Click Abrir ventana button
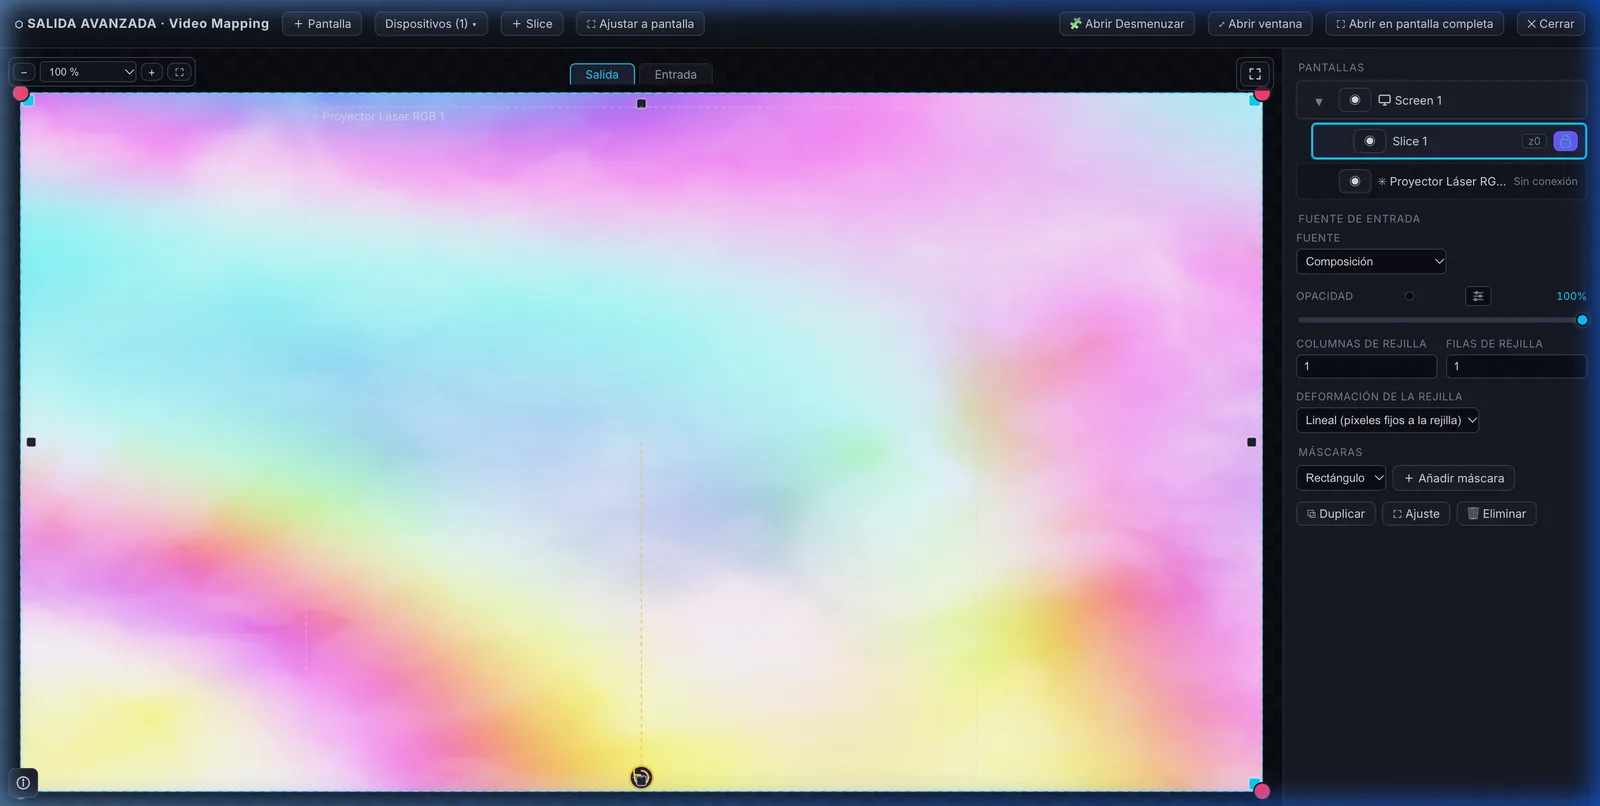 click(x=1260, y=24)
